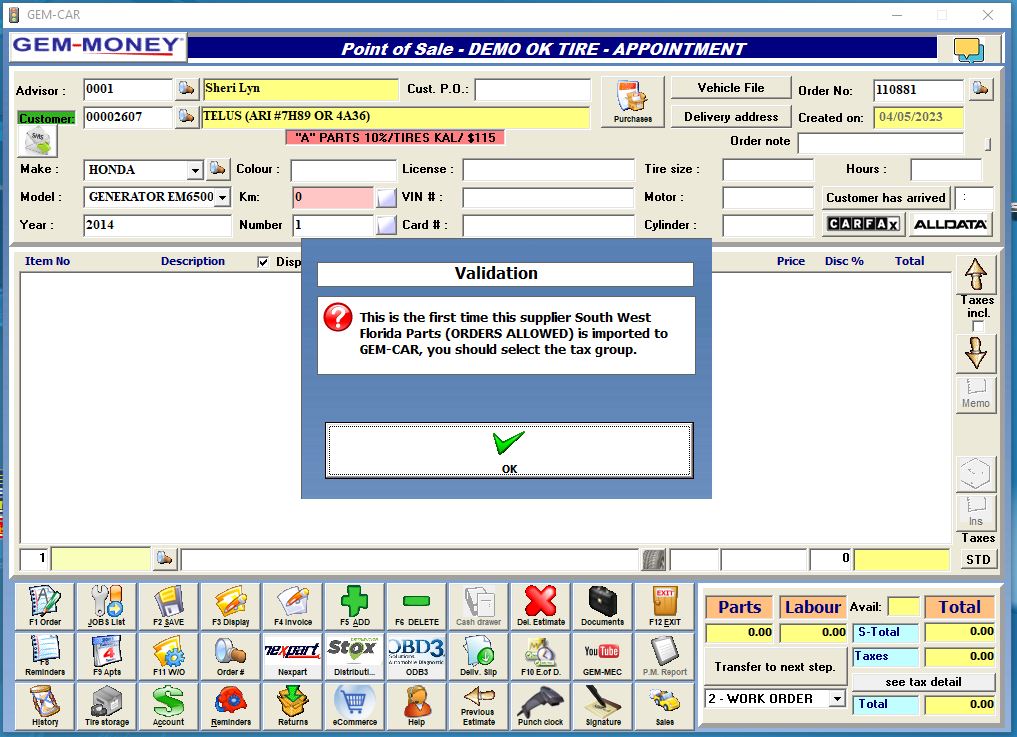The image size is (1017, 737).
Task: Click the tire icon in the entry row
Action: click(x=654, y=559)
